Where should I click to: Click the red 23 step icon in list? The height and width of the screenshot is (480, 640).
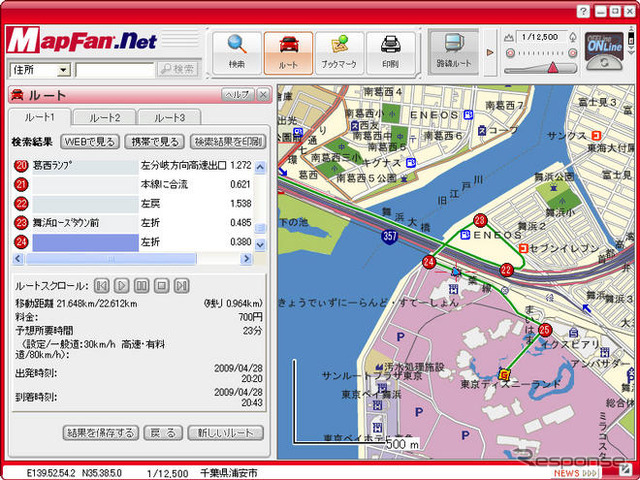(21, 223)
